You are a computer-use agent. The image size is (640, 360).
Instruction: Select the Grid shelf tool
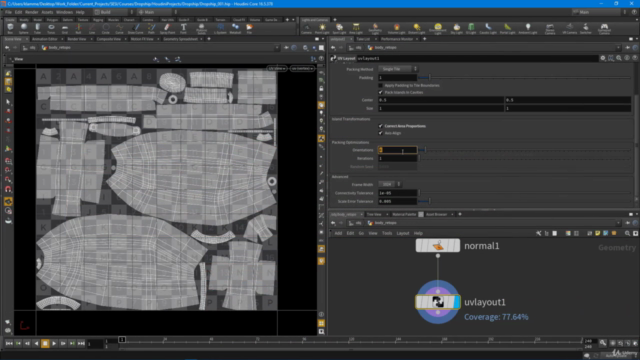point(64,29)
